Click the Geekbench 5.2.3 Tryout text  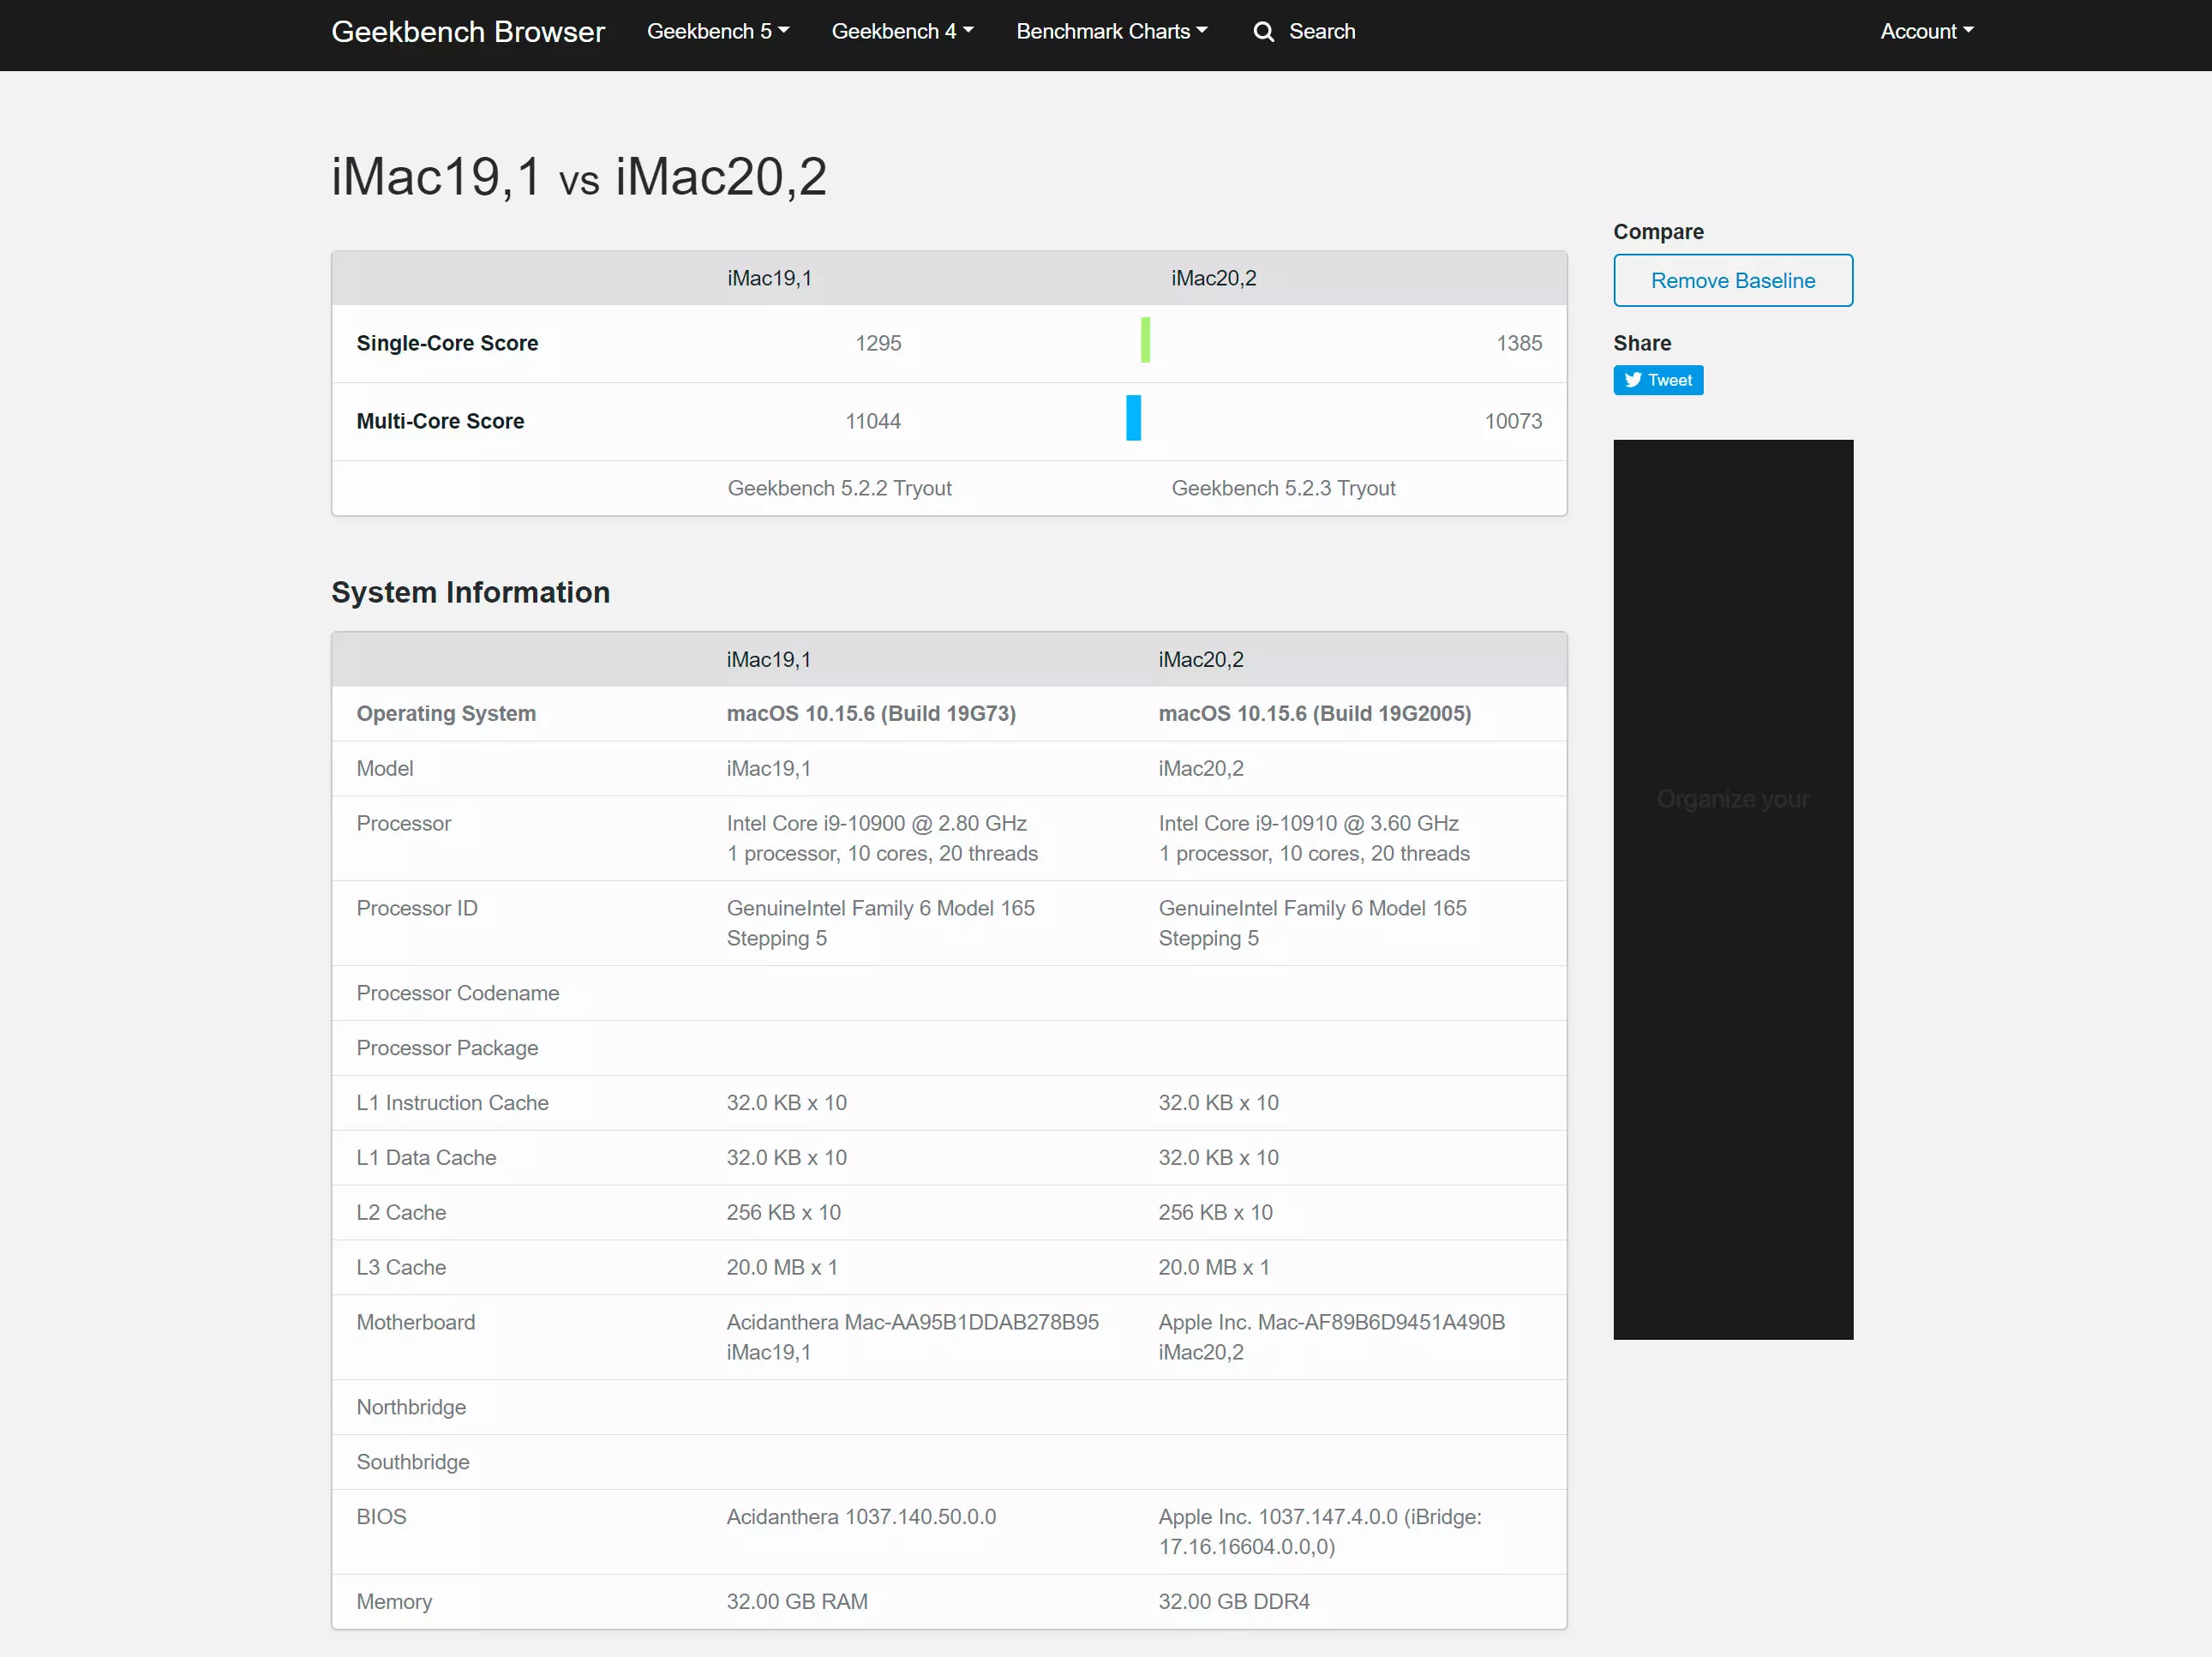click(x=1283, y=488)
